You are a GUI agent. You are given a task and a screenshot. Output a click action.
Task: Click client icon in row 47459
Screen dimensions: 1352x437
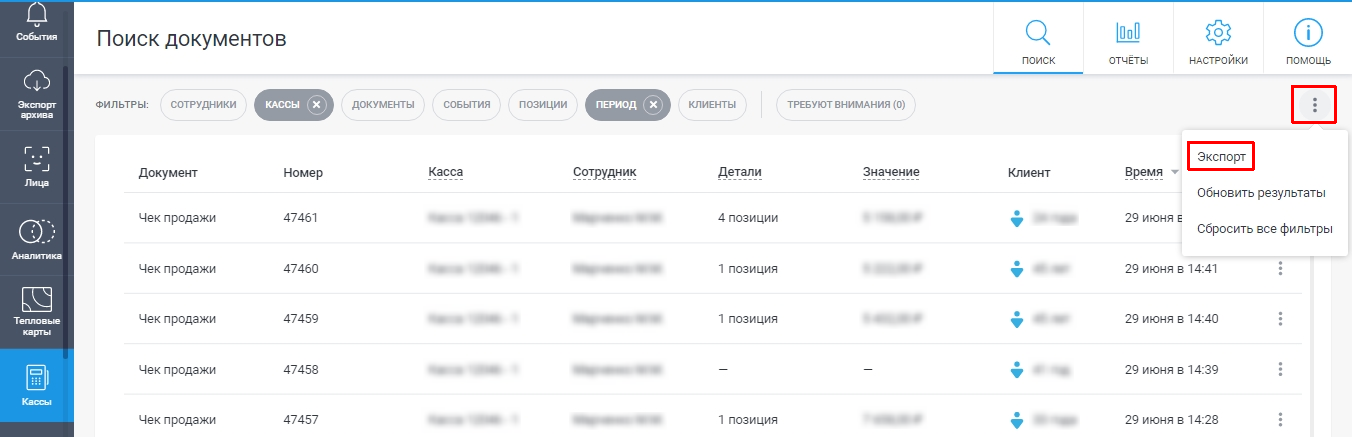coord(1017,319)
